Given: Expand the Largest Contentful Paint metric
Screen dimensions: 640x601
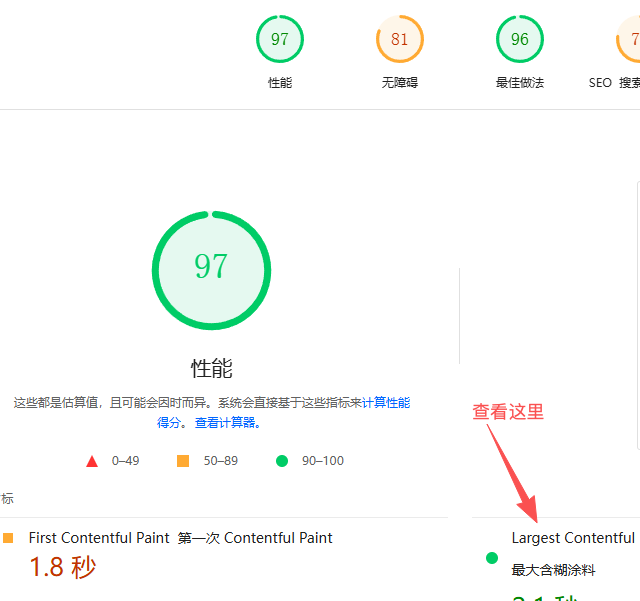Looking at the screenshot, I should tap(573, 538).
